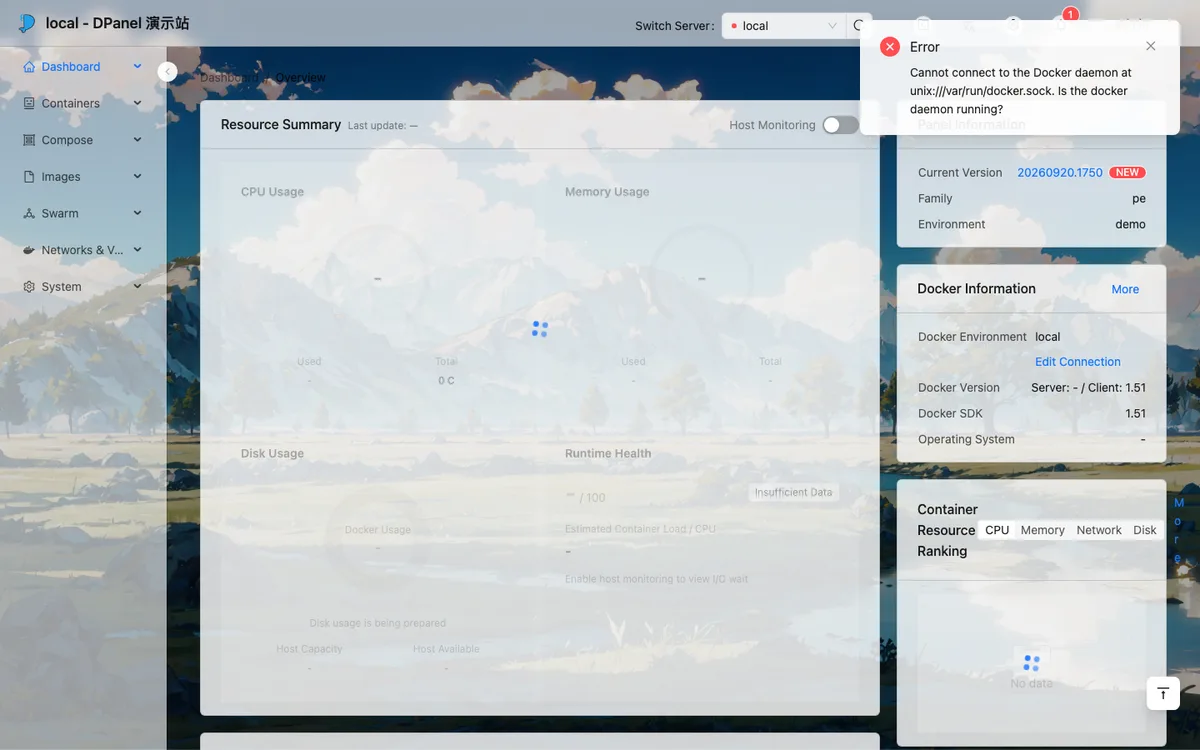Click vertical More in Container Resource Ranking
Image resolution: width=1200 pixels, height=750 pixels.
[x=1179, y=530]
